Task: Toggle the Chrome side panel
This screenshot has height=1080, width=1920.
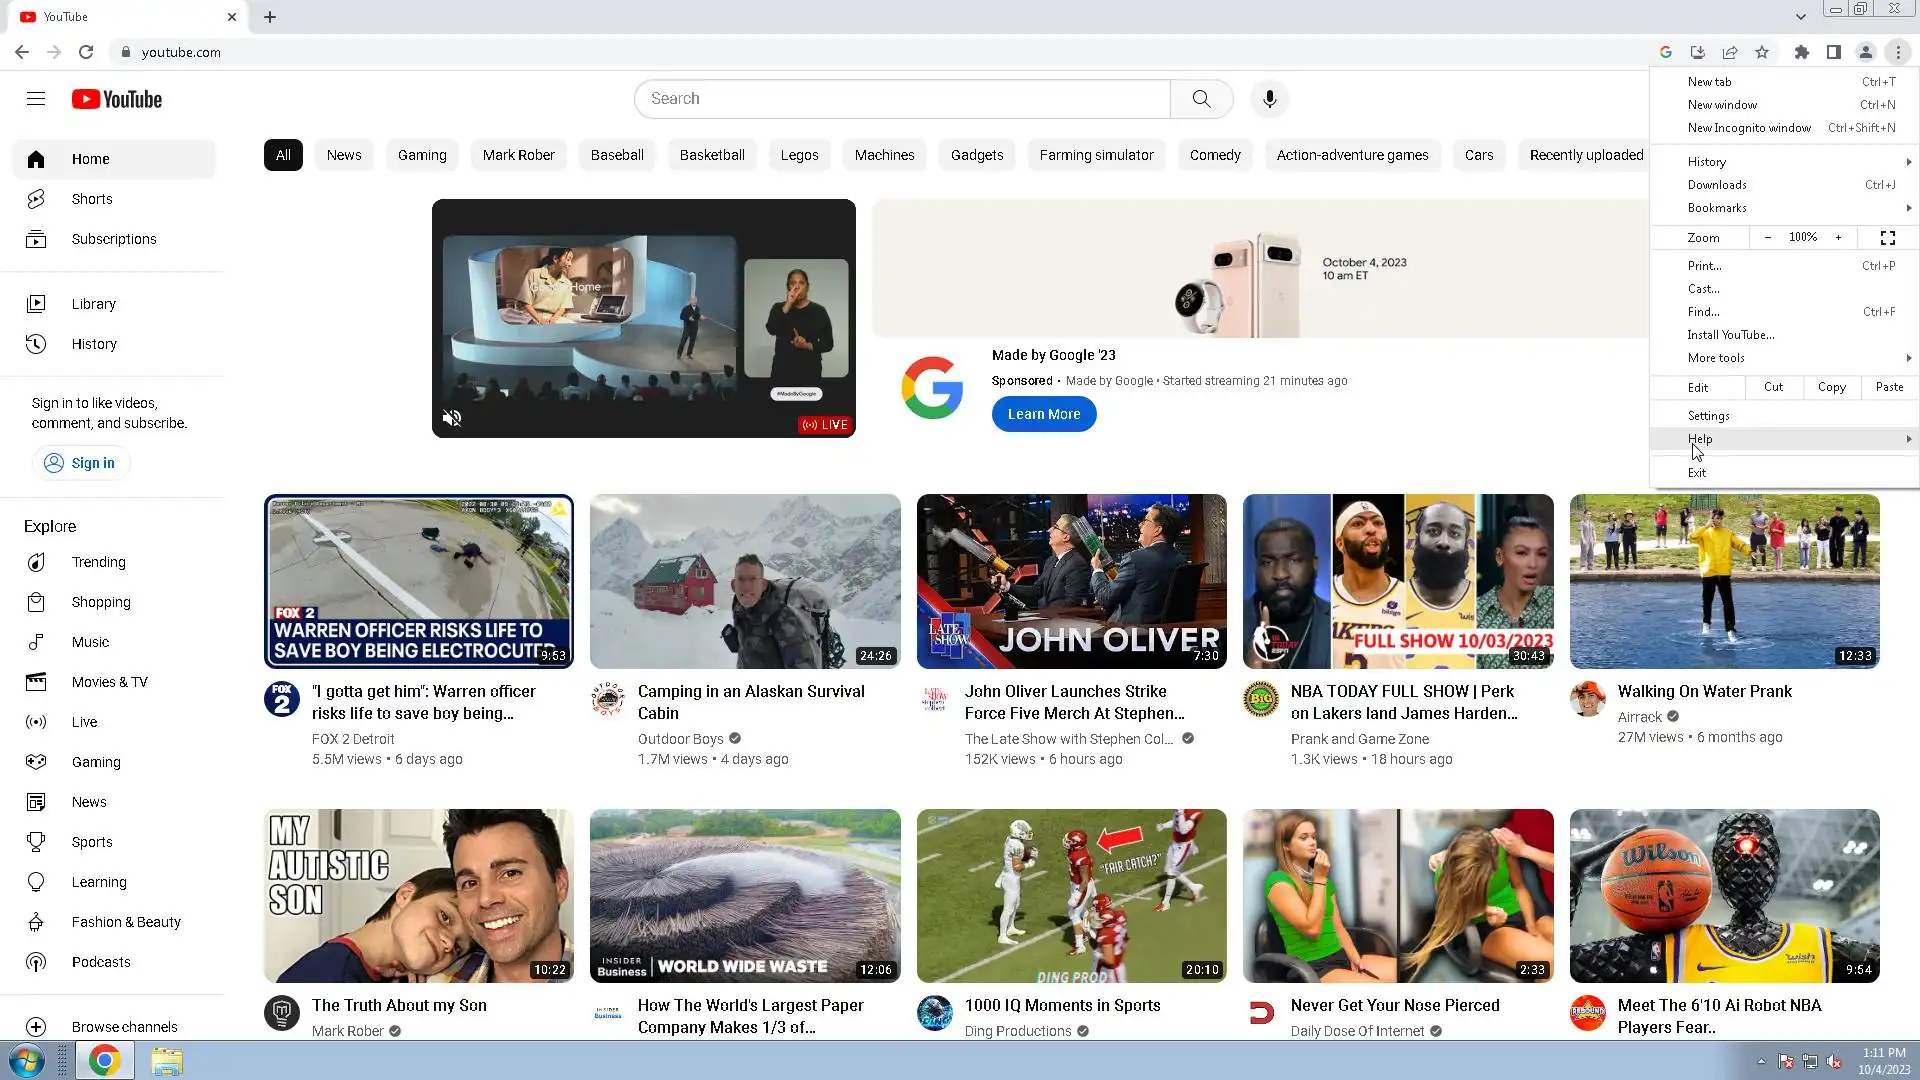Action: coord(1833,52)
